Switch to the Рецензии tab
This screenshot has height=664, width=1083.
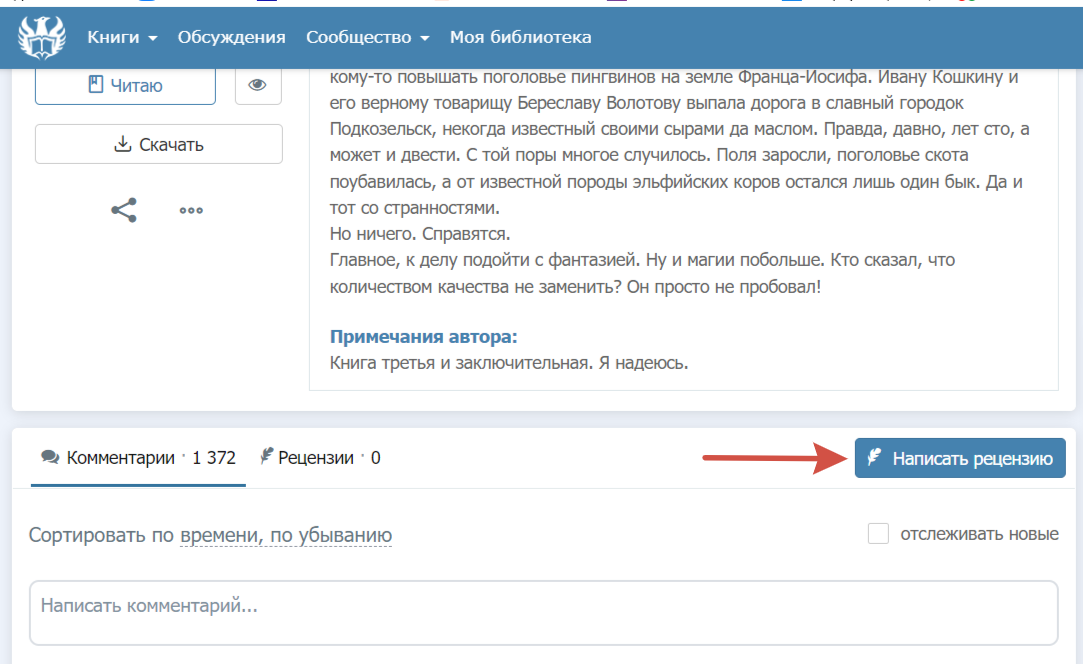tap(320, 457)
